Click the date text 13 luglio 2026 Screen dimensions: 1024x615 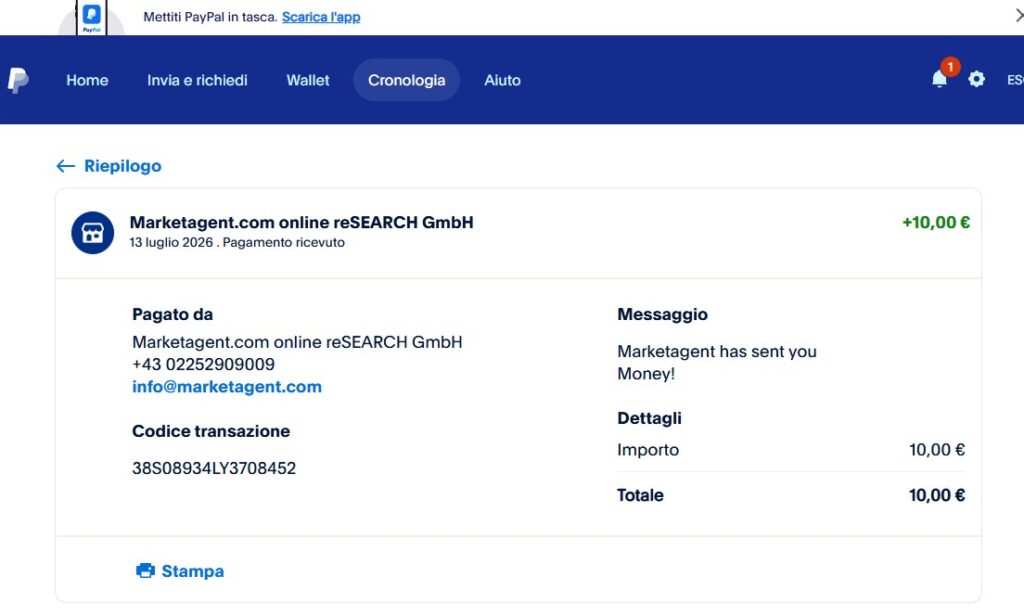[x=171, y=242]
